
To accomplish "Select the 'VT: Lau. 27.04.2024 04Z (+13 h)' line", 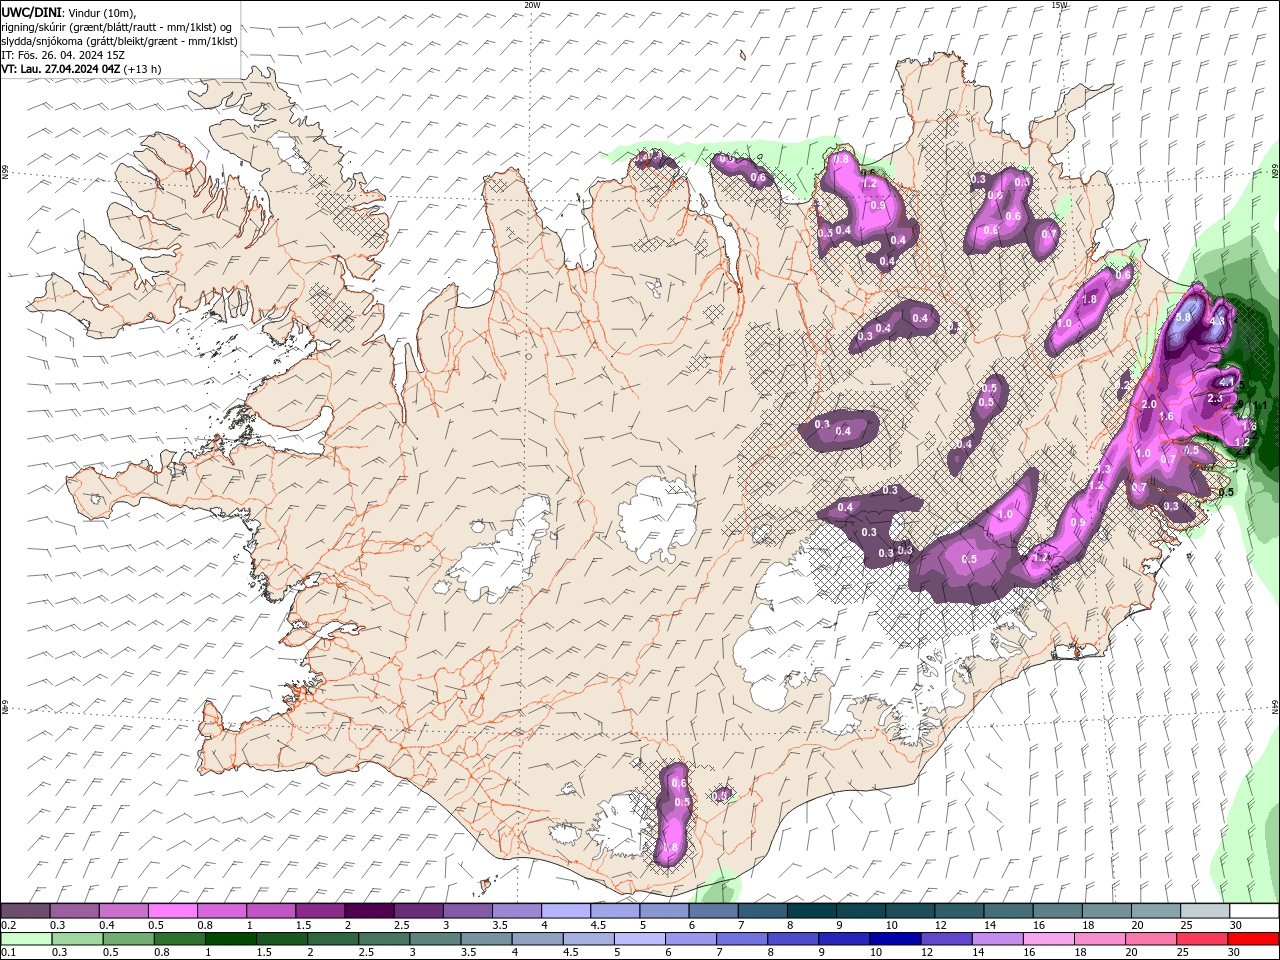I will [x=81, y=69].
